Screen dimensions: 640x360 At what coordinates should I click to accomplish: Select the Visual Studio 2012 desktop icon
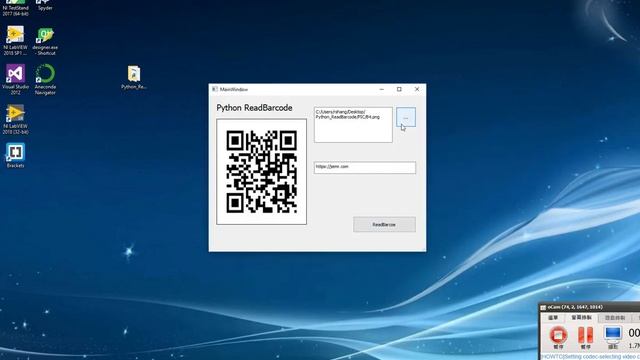pos(15,79)
